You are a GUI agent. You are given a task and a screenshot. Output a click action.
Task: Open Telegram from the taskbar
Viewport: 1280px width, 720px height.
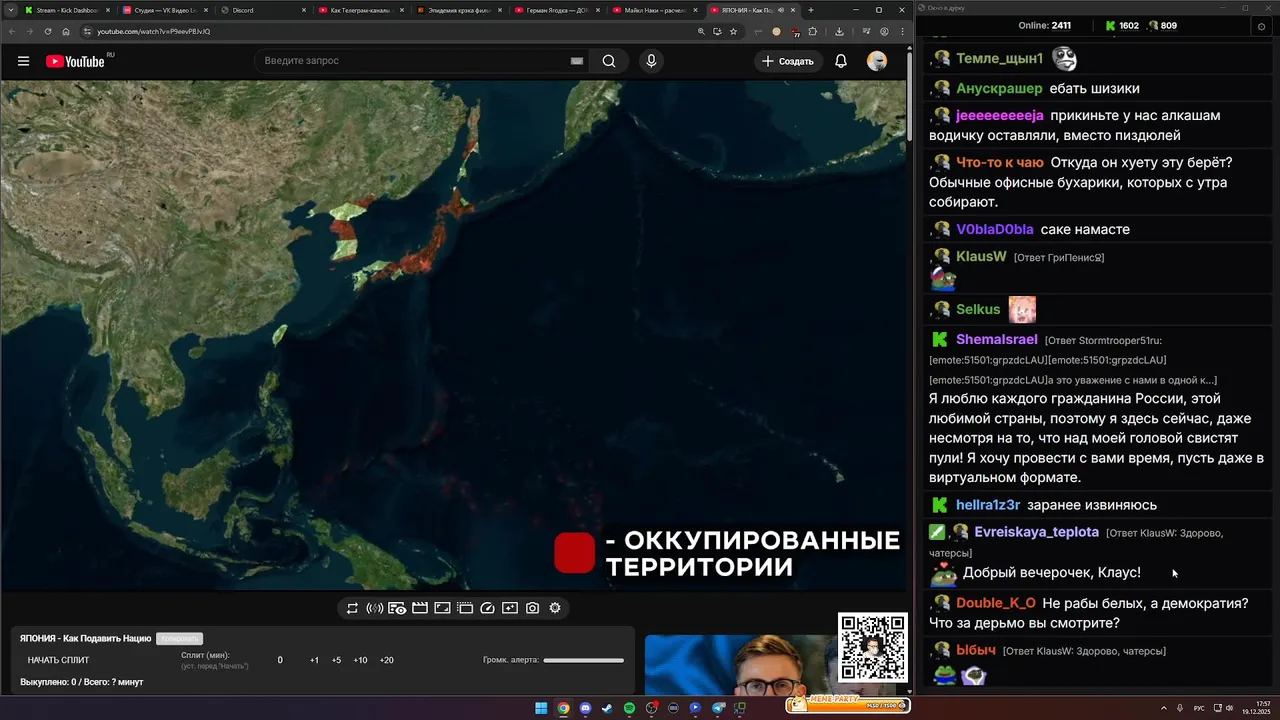[x=718, y=708]
